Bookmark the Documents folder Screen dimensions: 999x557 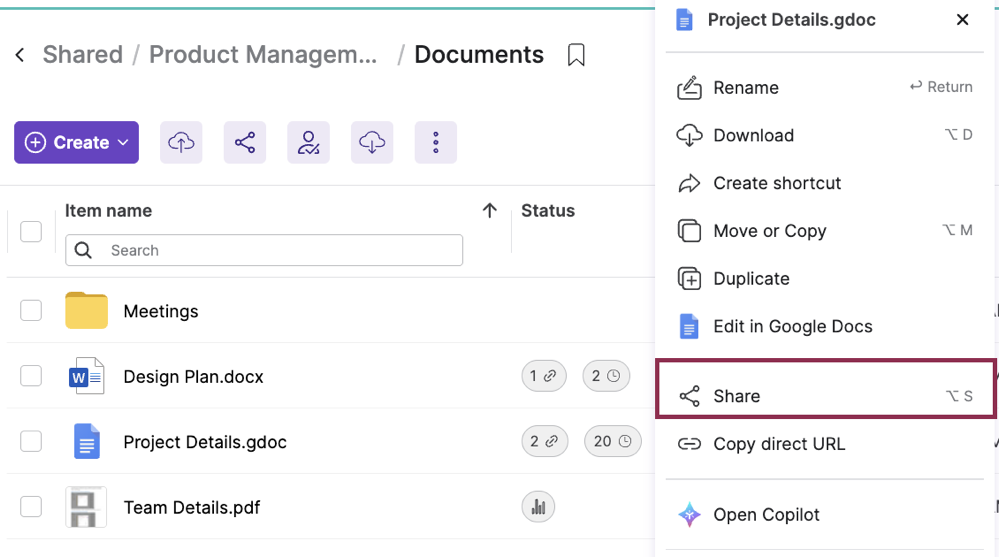pyautogui.click(x=576, y=55)
